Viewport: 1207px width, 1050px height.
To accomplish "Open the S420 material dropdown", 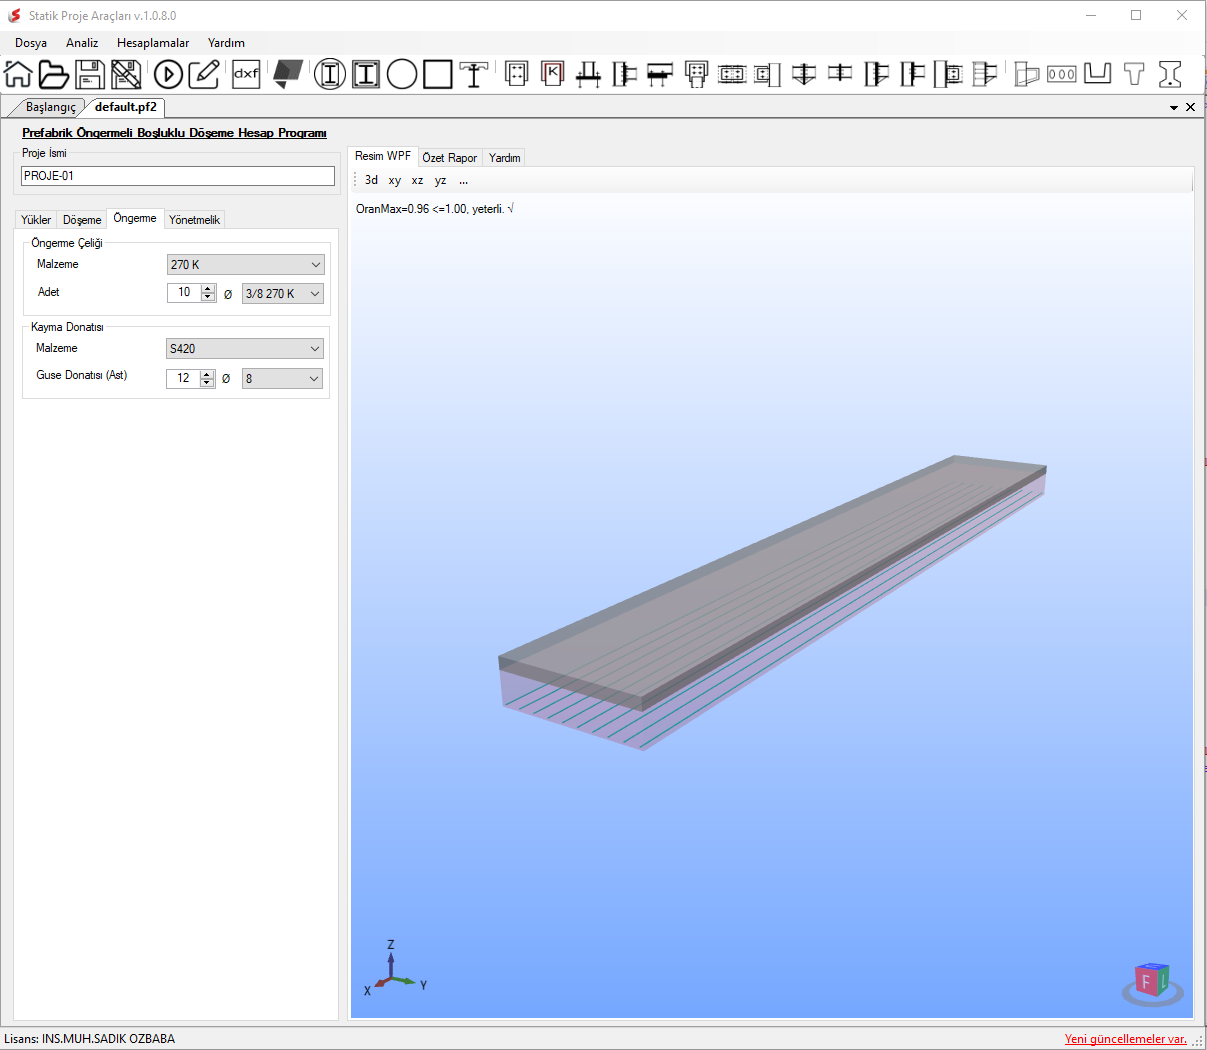I will (245, 349).
